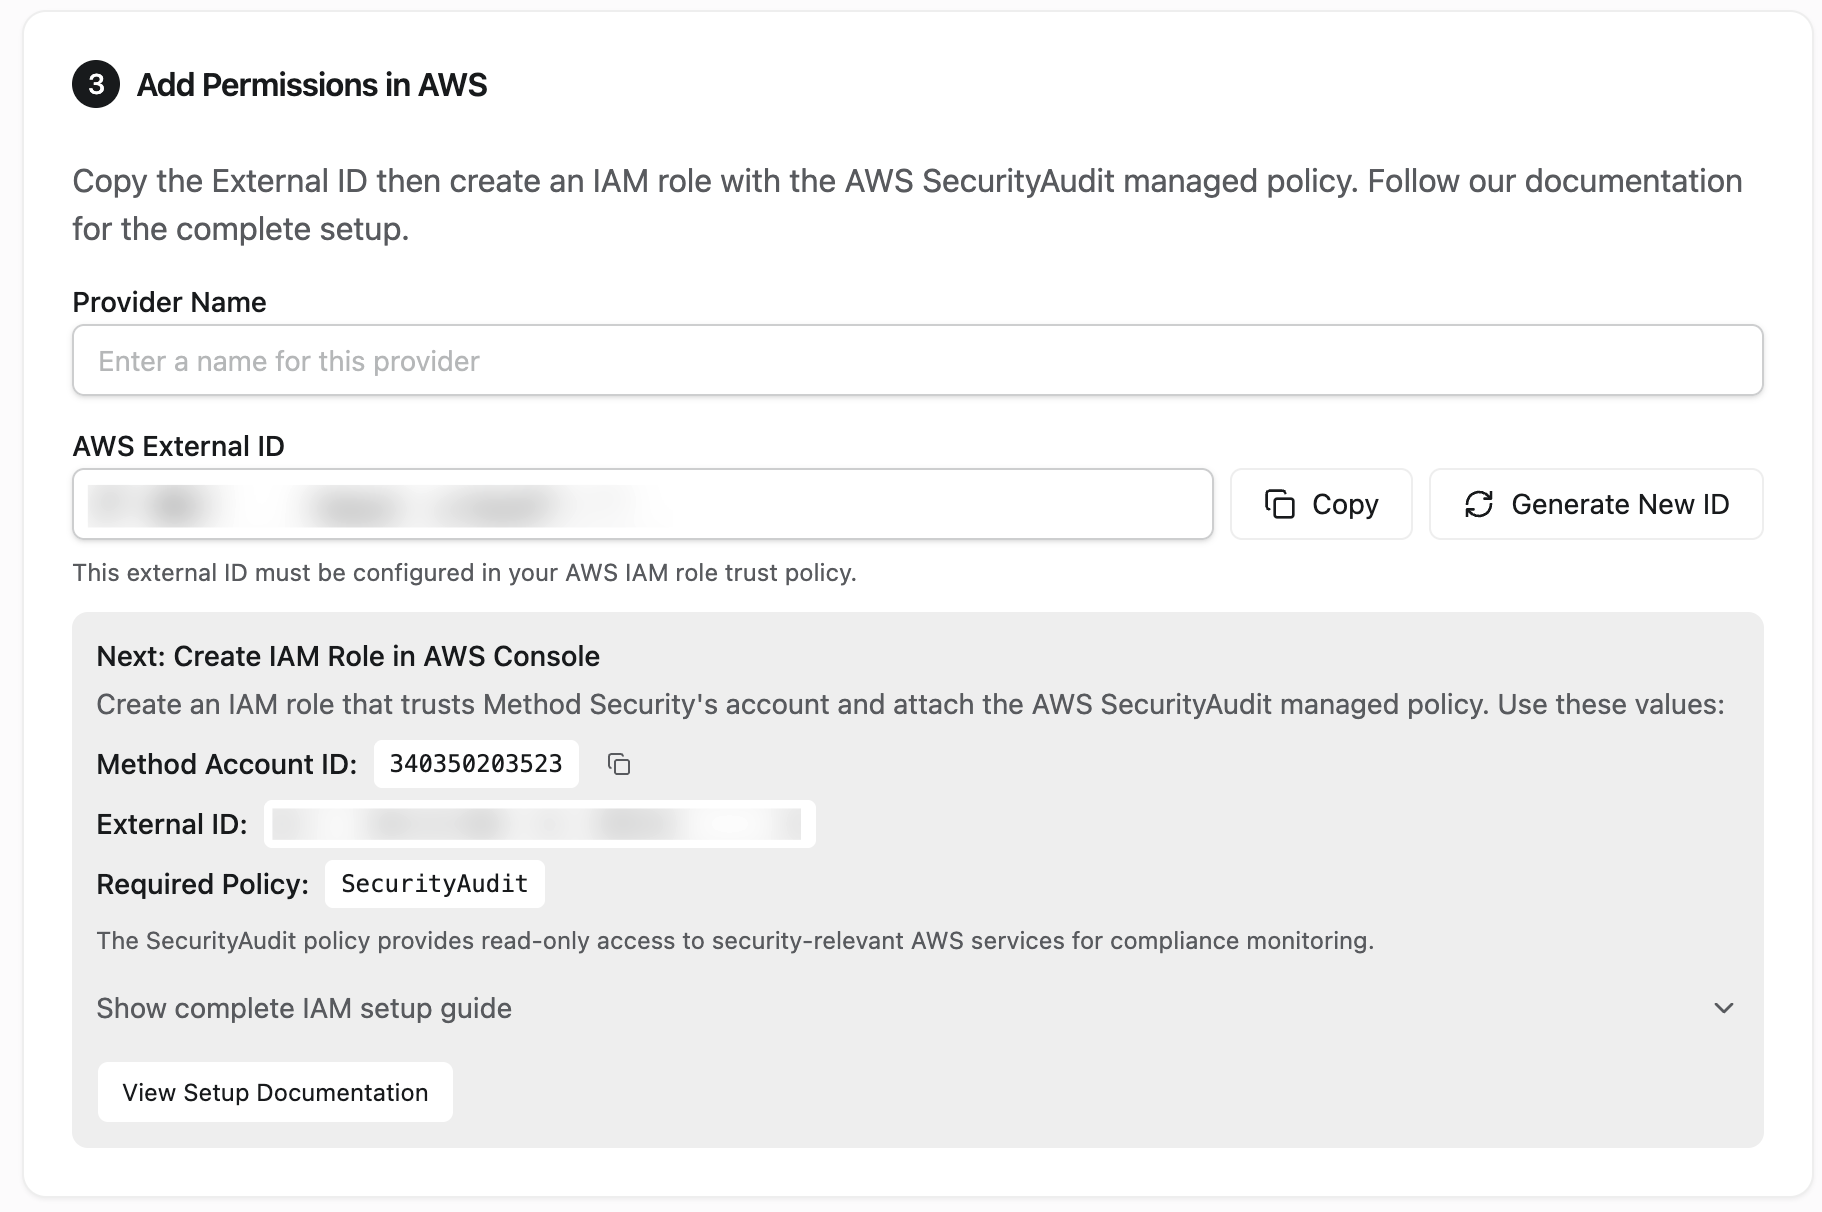
Task: Click the blurred External ID value chip
Action: pos(539,824)
